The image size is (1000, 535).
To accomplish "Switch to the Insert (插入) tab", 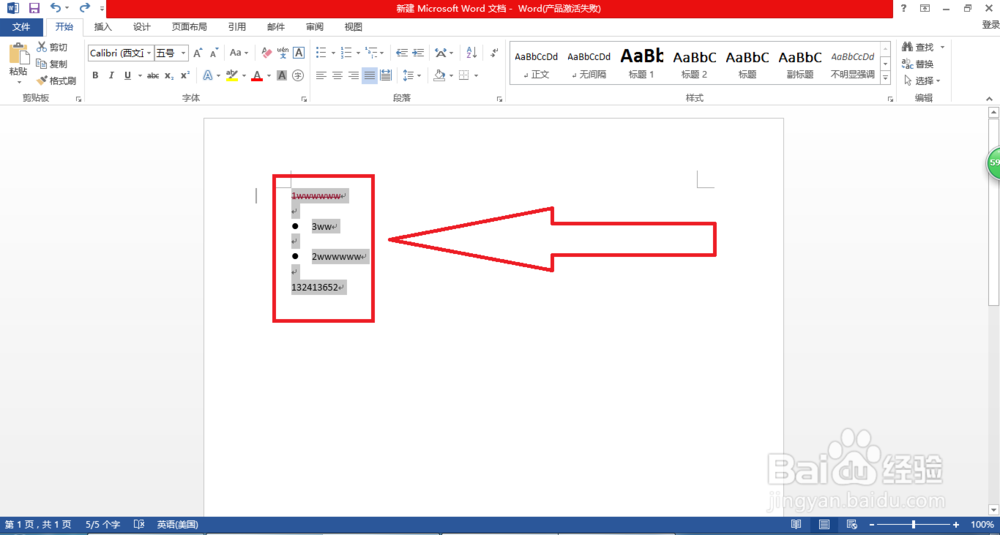I will click(x=103, y=27).
